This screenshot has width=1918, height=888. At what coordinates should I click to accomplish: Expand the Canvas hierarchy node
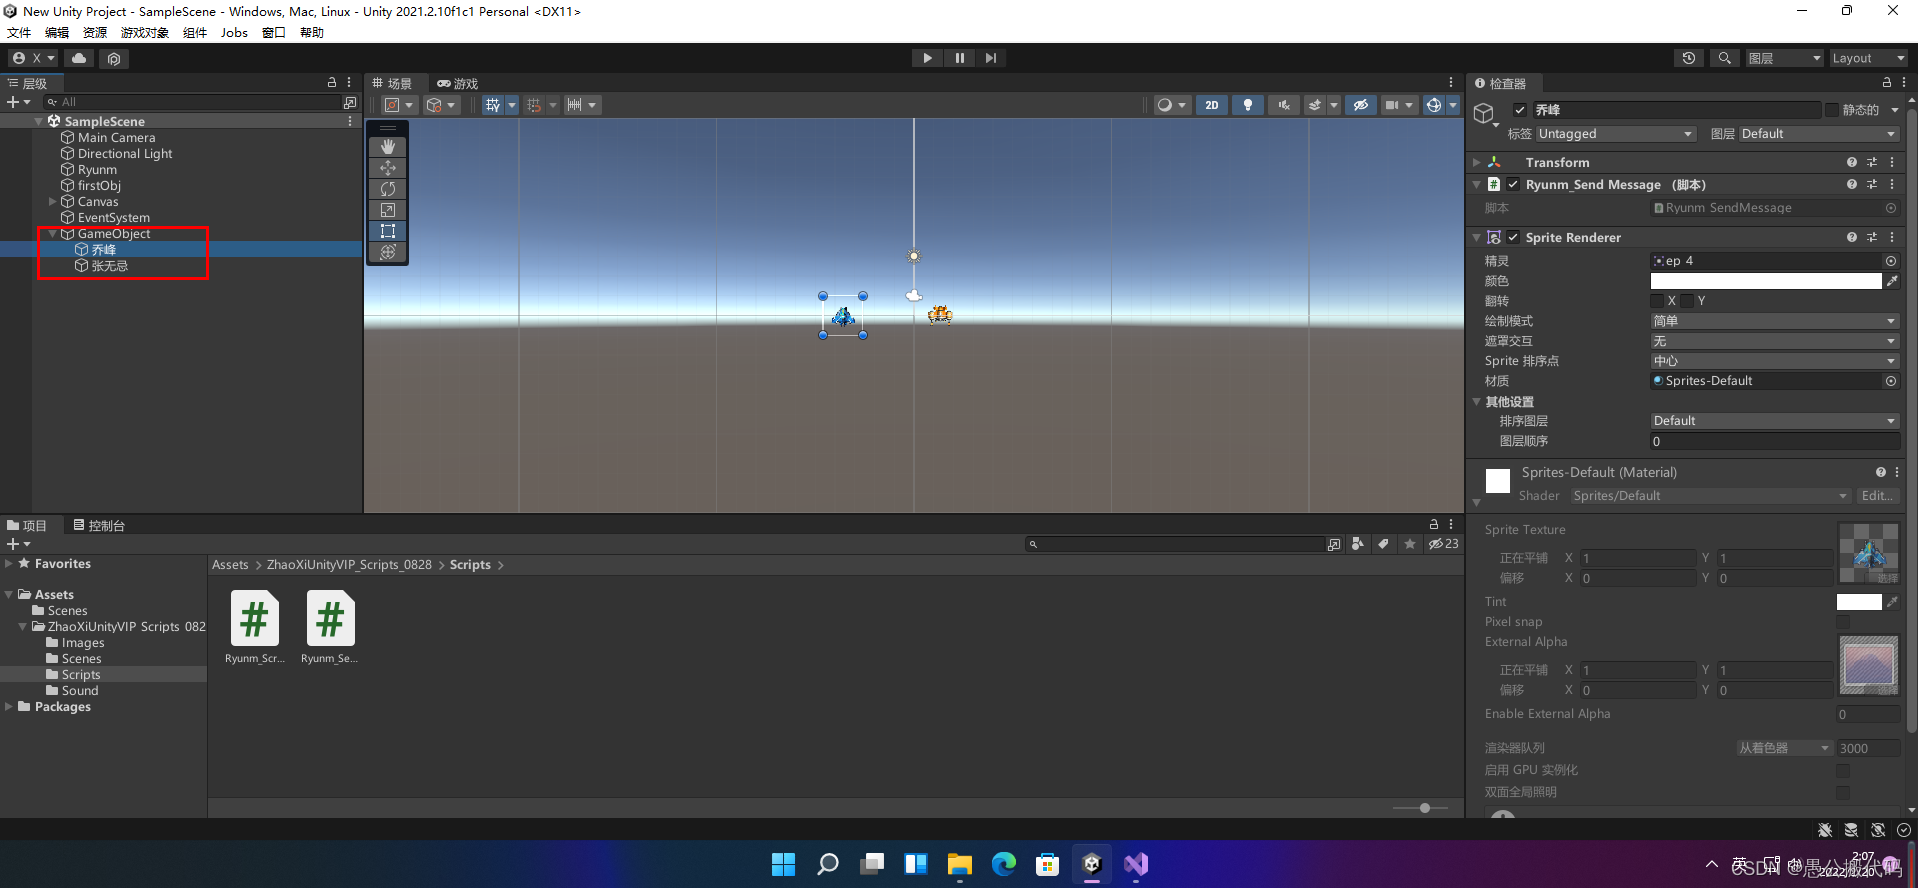coord(53,202)
